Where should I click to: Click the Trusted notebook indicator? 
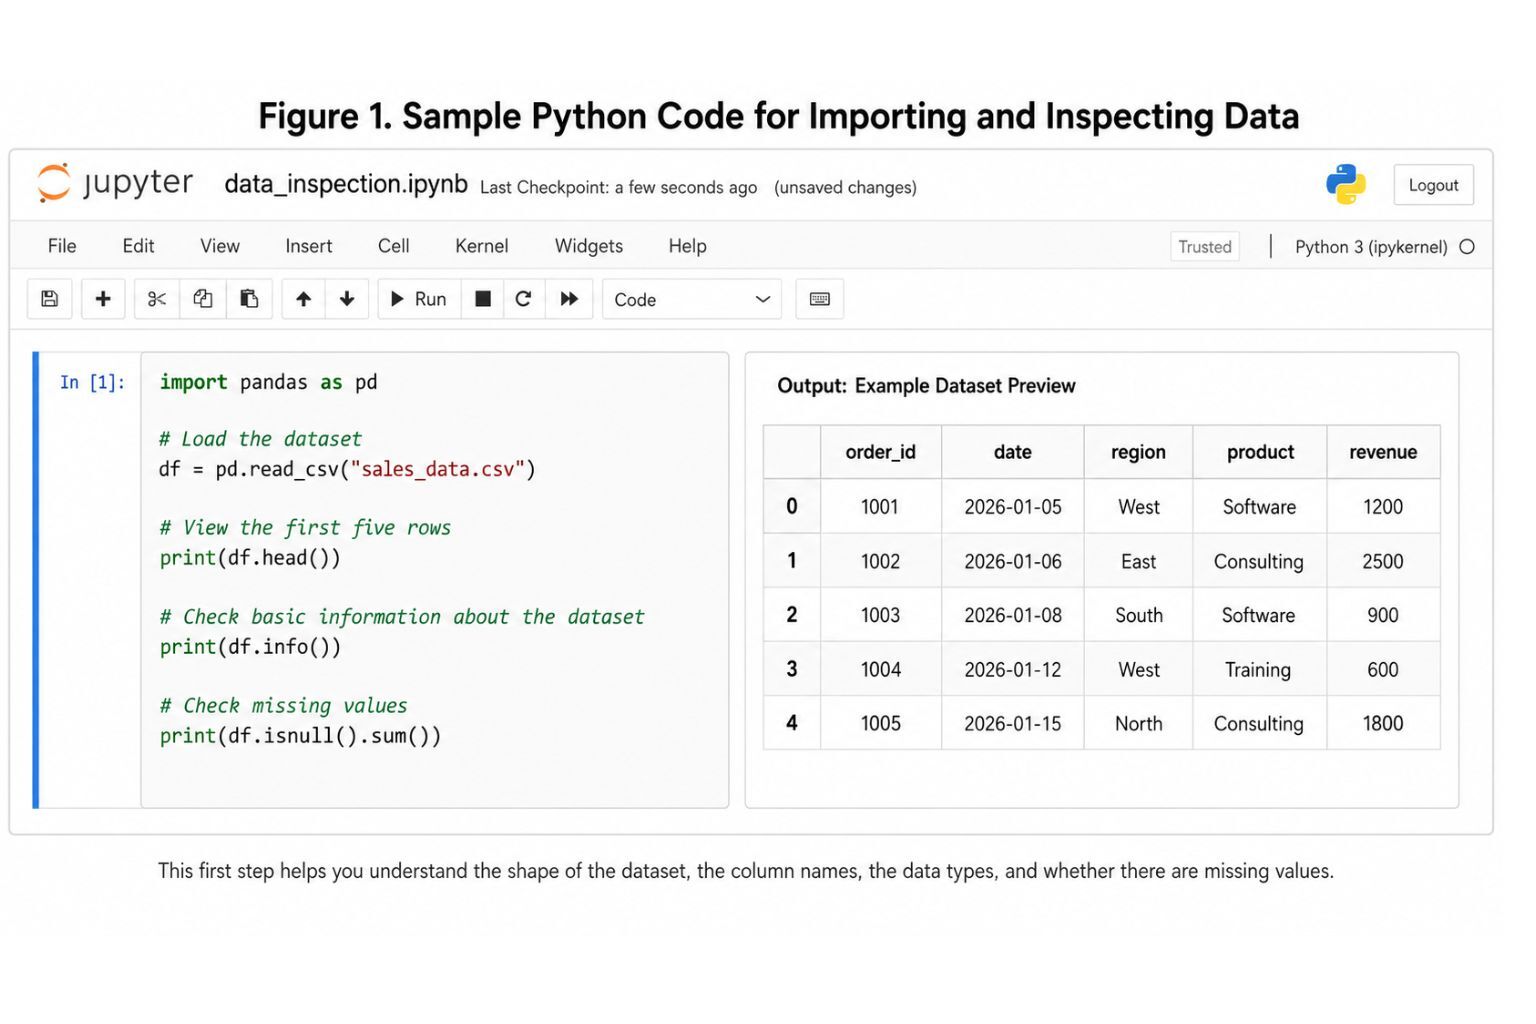click(x=1205, y=247)
